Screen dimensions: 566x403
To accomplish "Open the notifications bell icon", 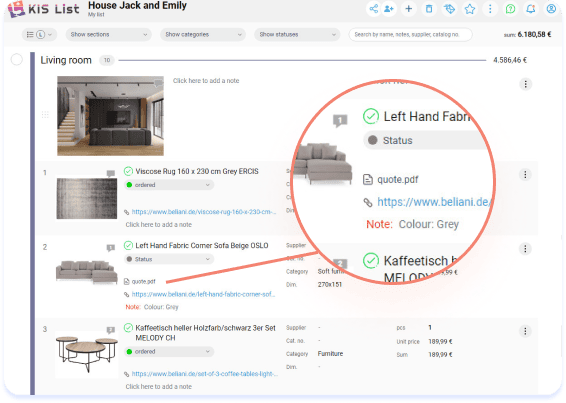I will [531, 8].
